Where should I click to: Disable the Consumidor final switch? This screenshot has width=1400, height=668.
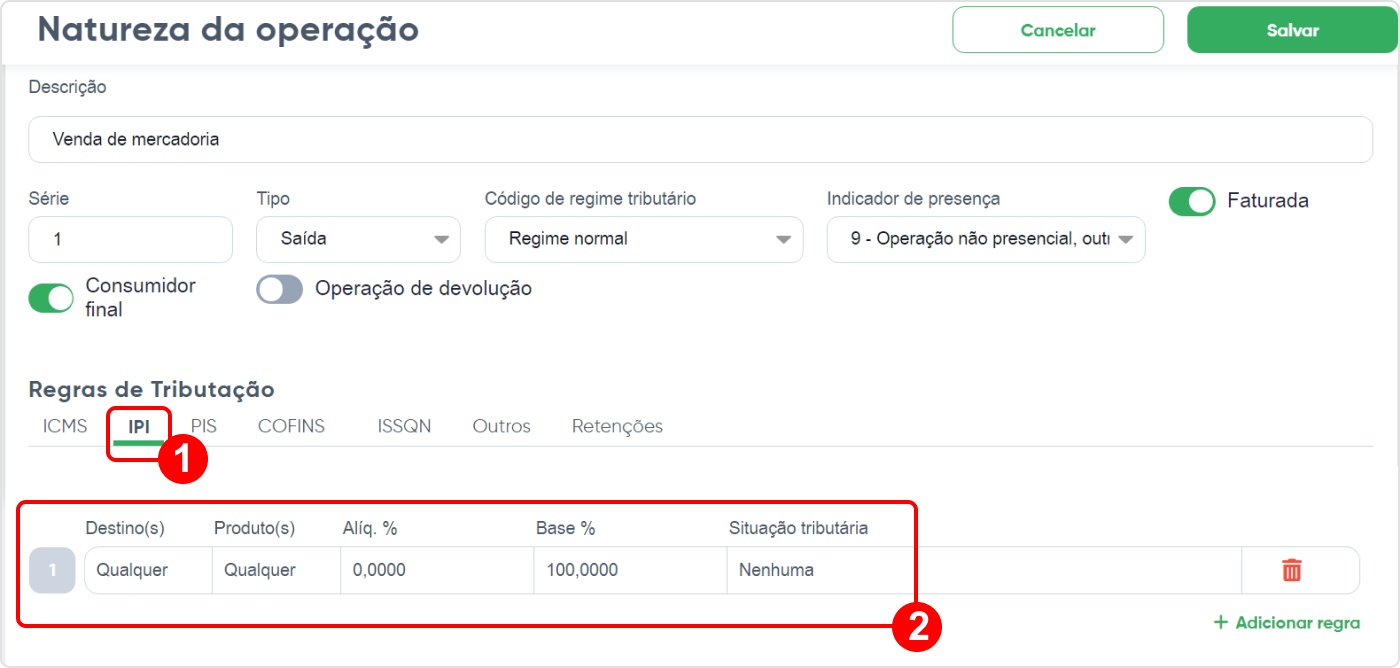(51, 298)
